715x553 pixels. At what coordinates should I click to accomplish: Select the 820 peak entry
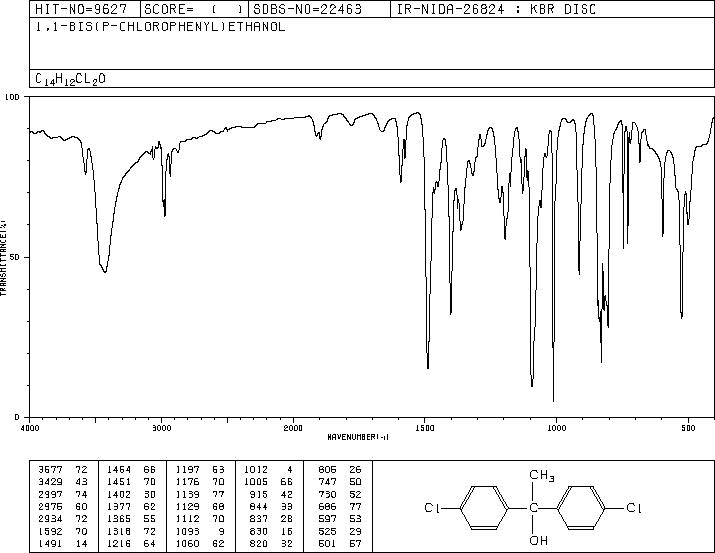[x=259, y=544]
